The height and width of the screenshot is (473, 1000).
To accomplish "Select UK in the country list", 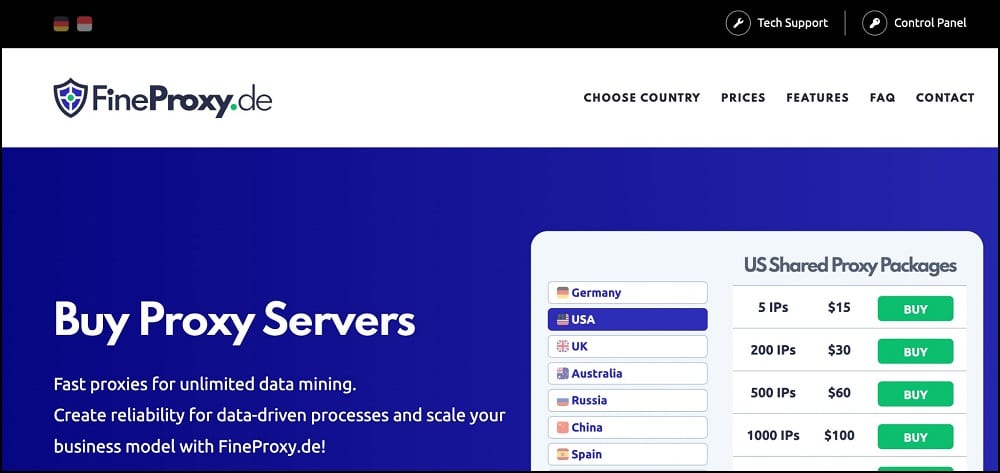I will pos(628,346).
